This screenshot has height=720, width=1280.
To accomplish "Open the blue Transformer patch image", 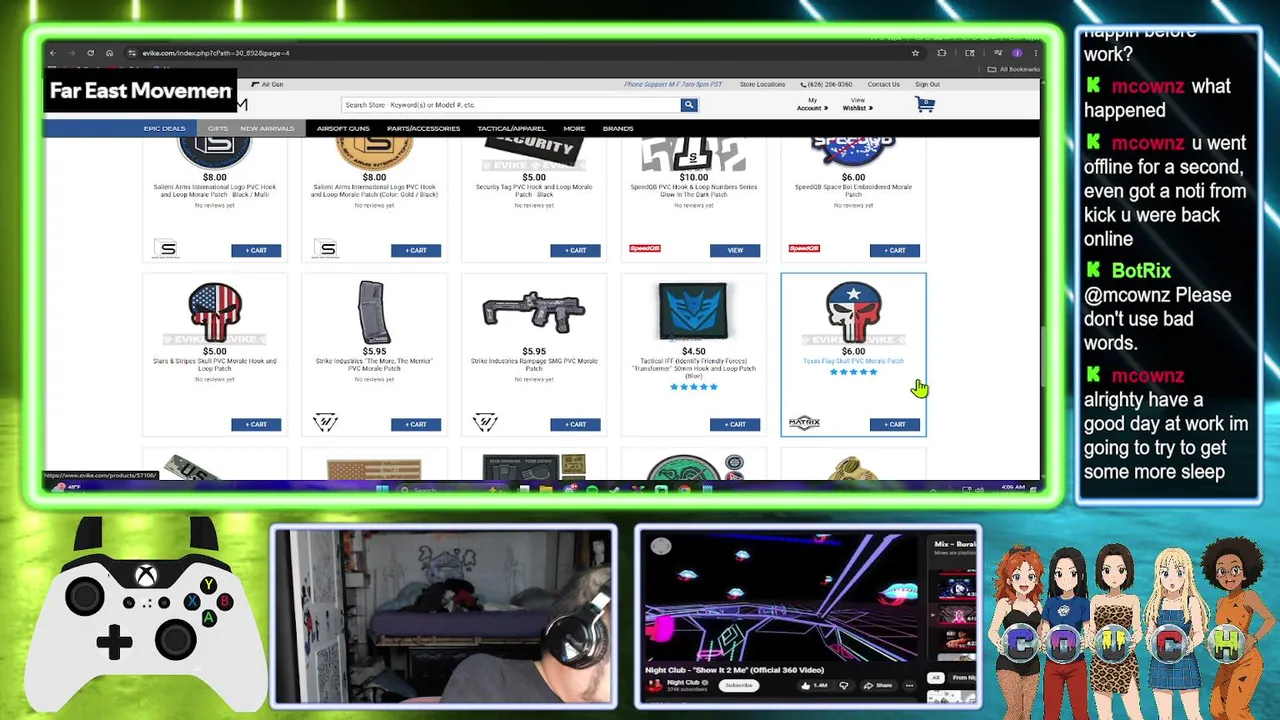I will (693, 312).
